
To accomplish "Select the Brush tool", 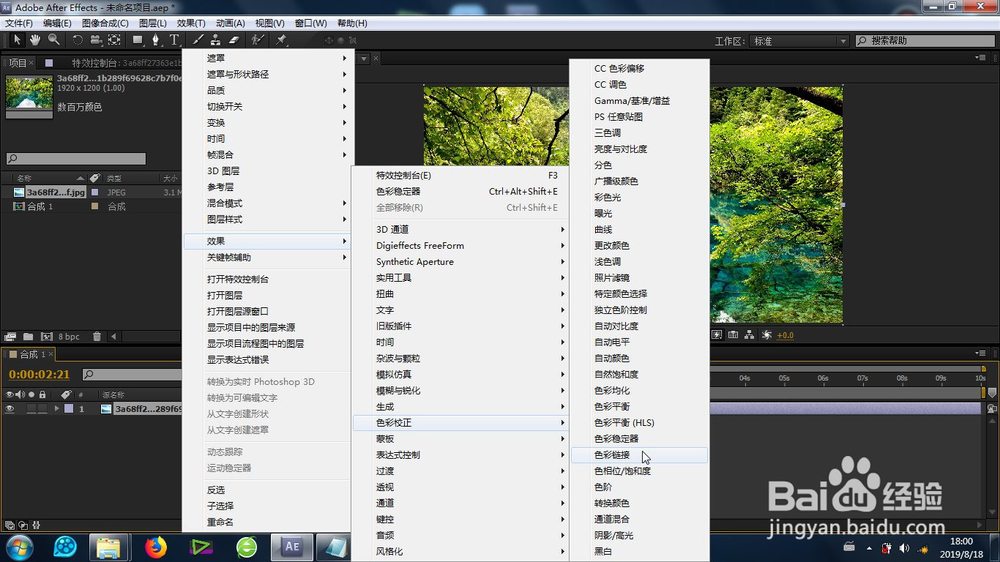I will click(x=198, y=40).
